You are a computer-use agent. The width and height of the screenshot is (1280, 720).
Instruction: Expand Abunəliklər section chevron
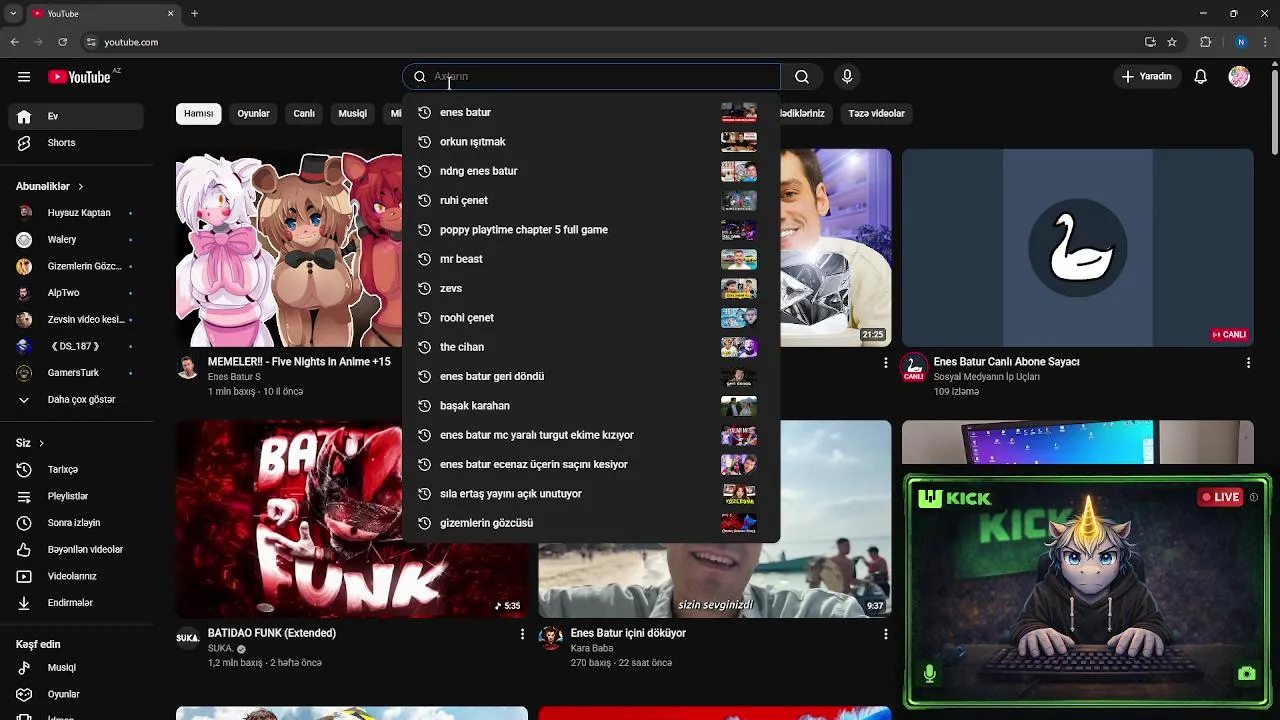(x=81, y=187)
